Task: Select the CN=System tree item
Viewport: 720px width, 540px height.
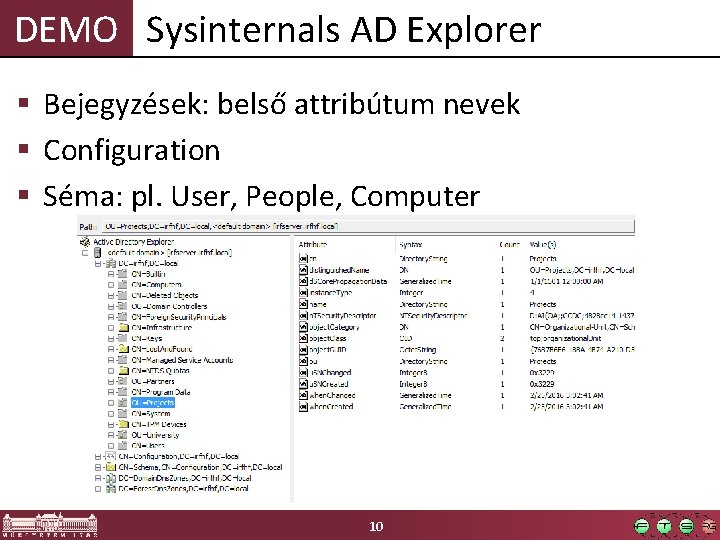Action: coord(151,414)
